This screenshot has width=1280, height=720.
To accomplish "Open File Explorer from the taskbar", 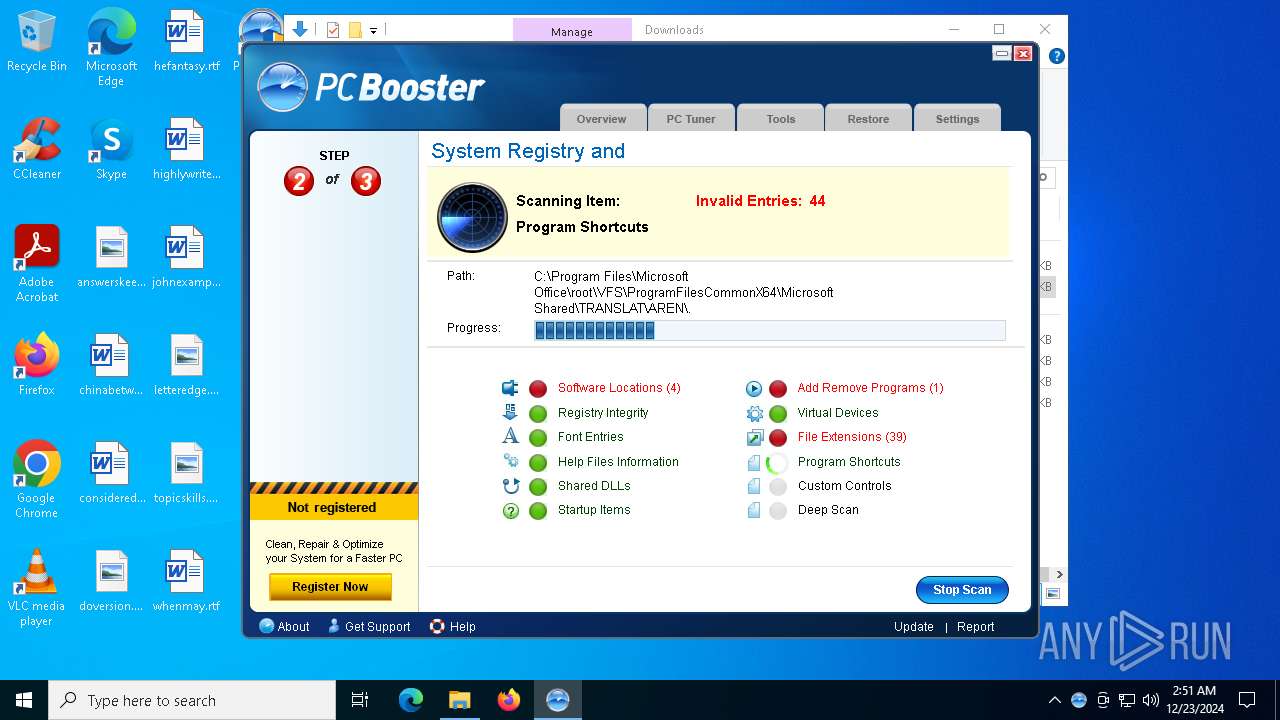I will point(459,700).
